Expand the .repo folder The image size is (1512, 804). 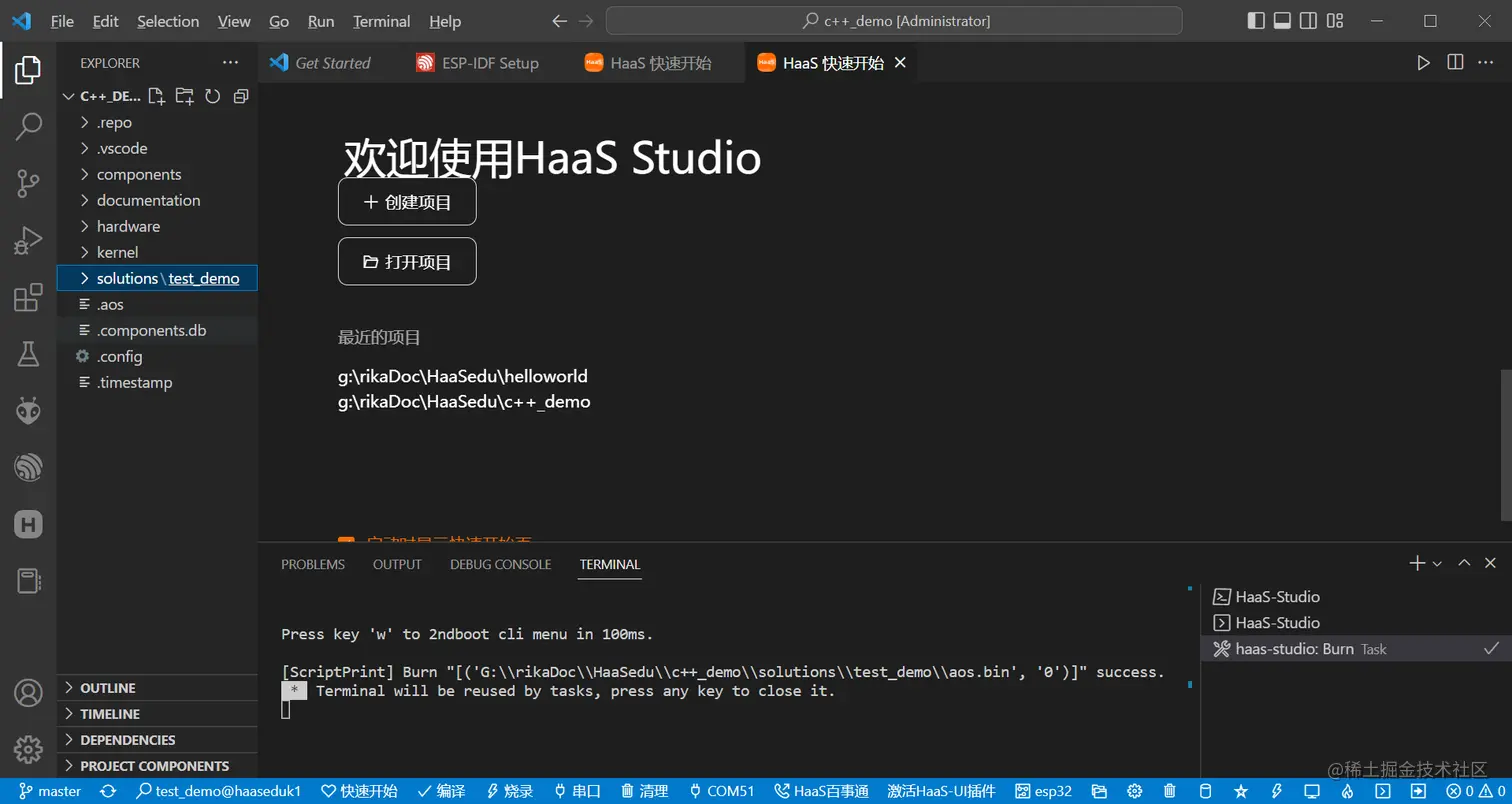(x=157, y=123)
